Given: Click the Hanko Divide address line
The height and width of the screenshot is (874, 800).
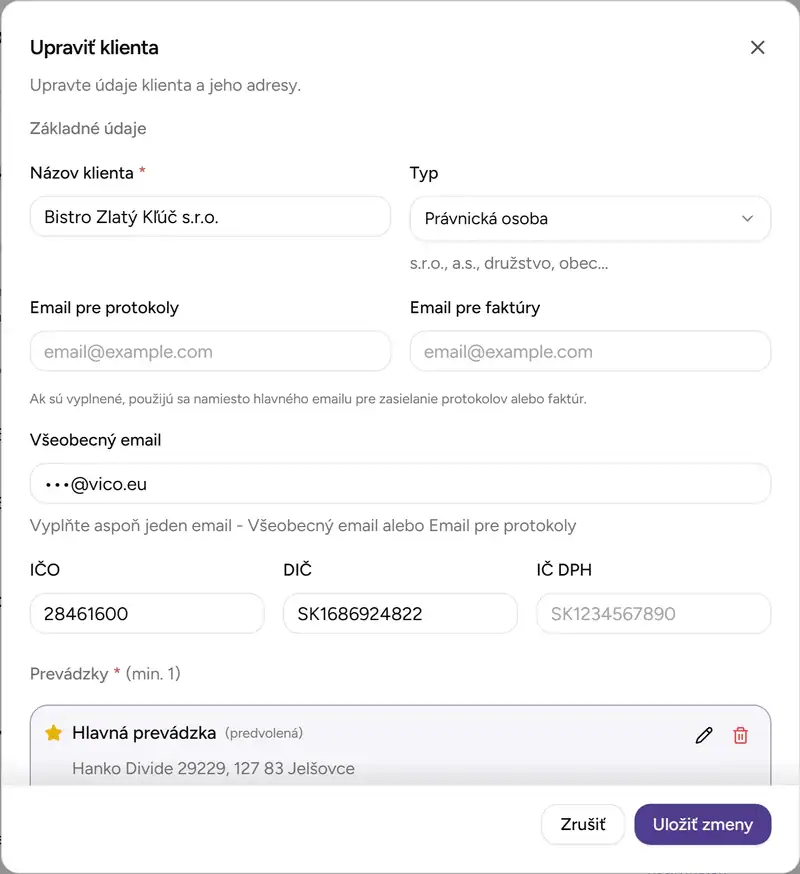Looking at the screenshot, I should [x=213, y=769].
